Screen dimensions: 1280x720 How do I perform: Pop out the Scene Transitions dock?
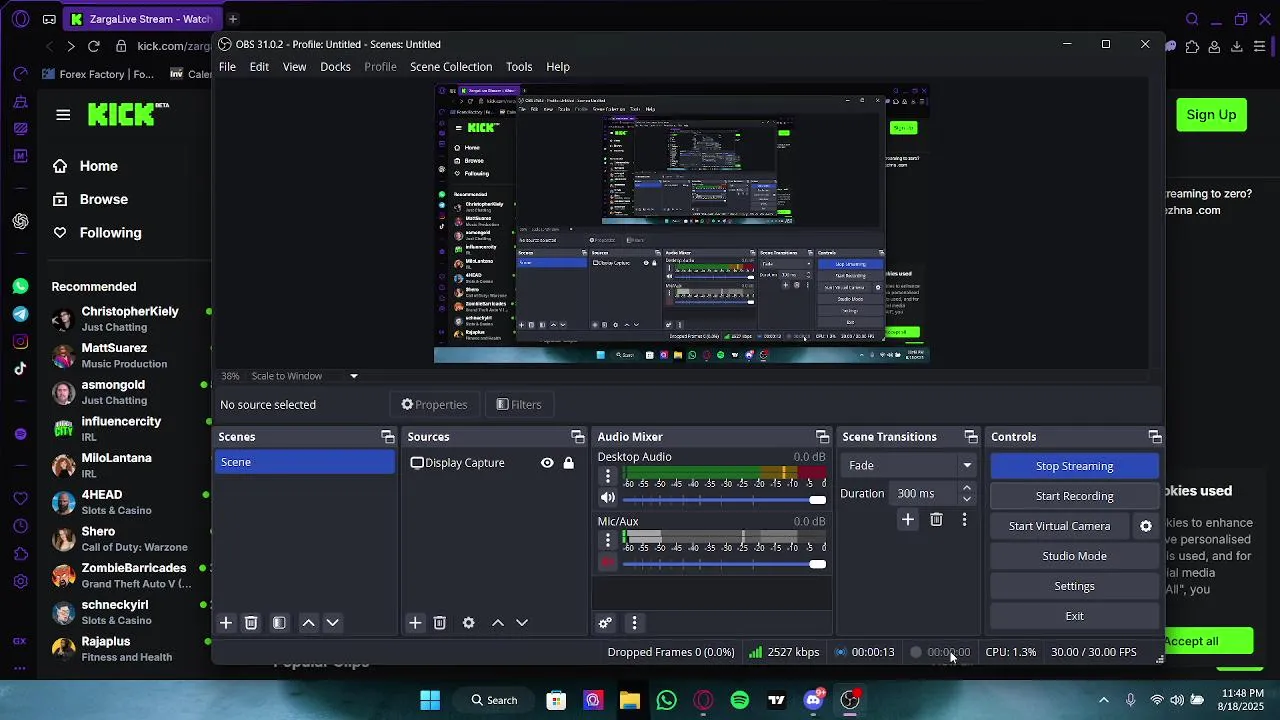[971, 437]
